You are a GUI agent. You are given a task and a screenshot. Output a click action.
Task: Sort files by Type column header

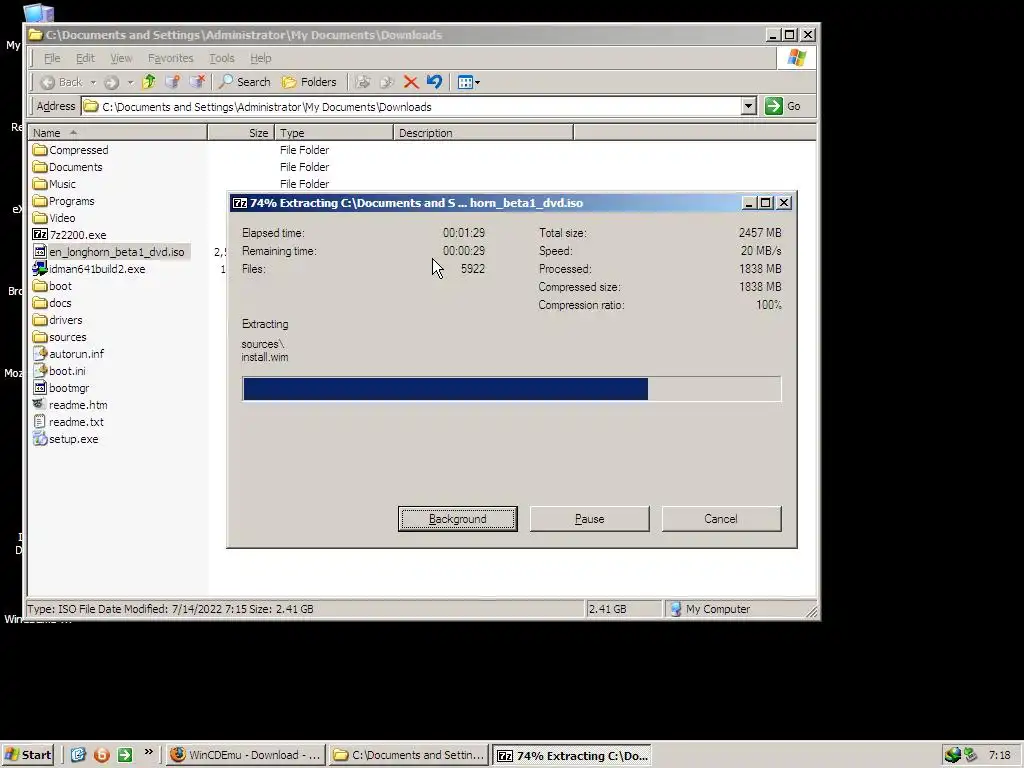(x=334, y=133)
